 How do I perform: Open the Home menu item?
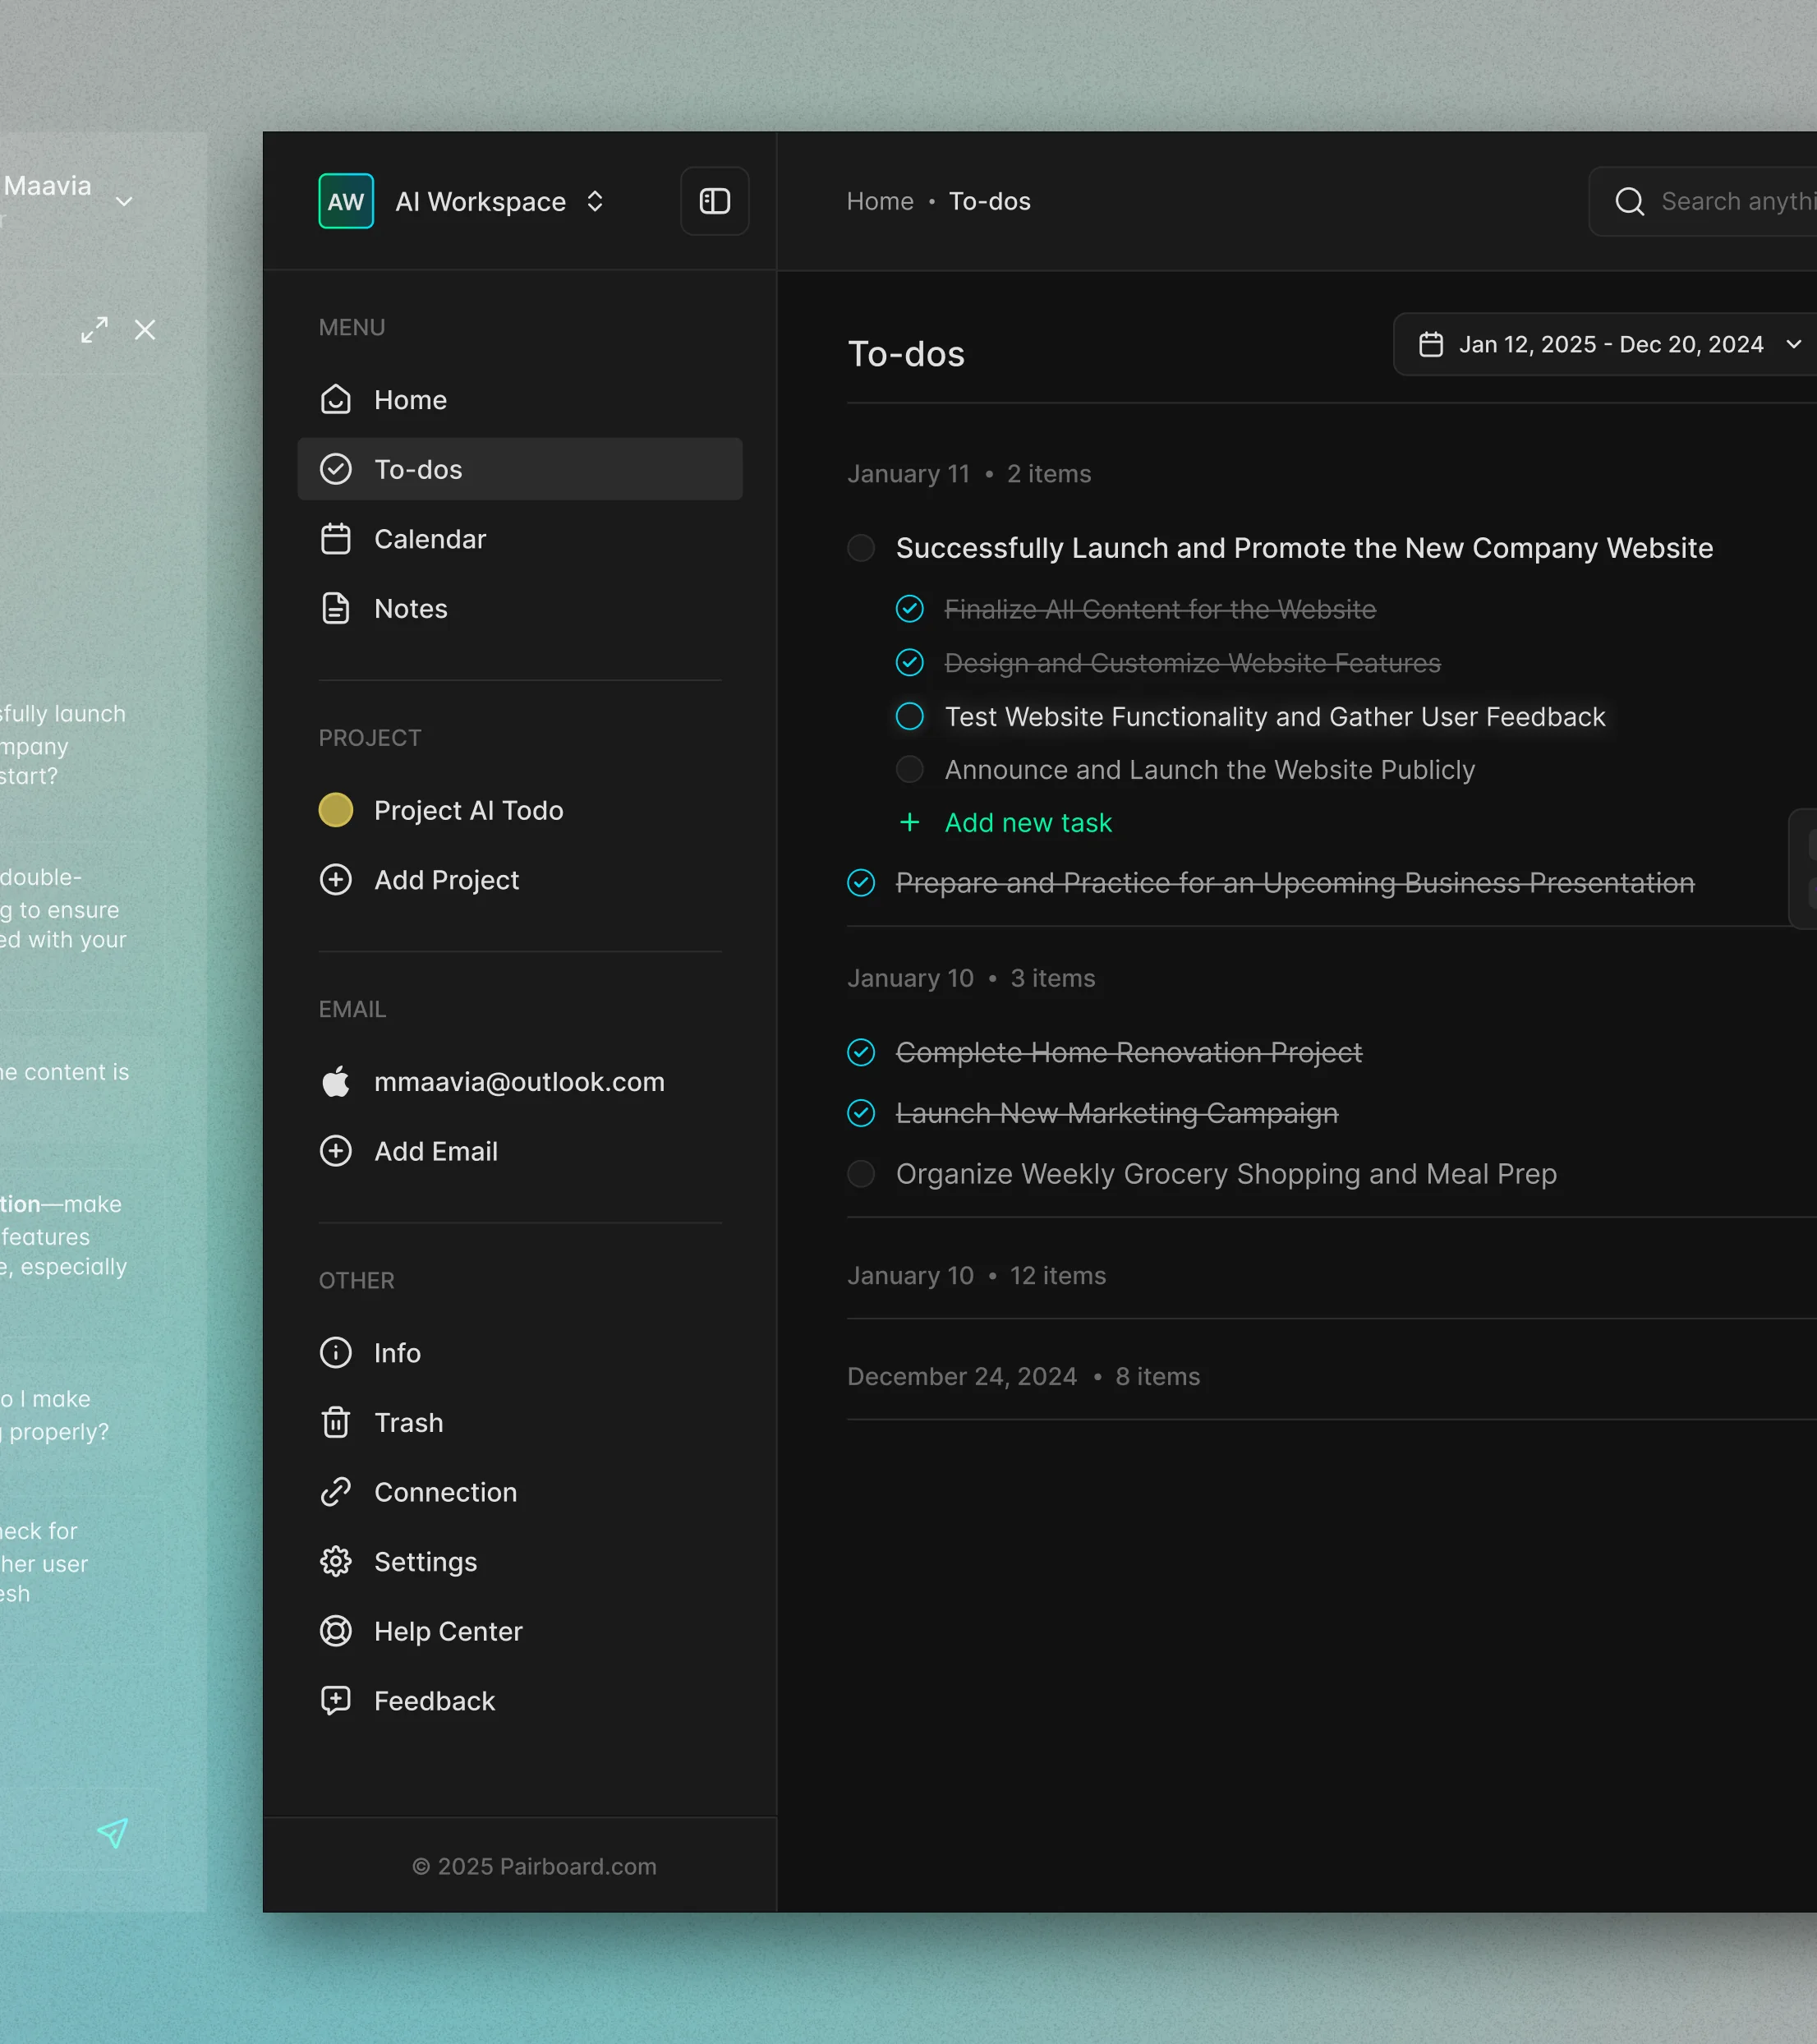[x=520, y=400]
